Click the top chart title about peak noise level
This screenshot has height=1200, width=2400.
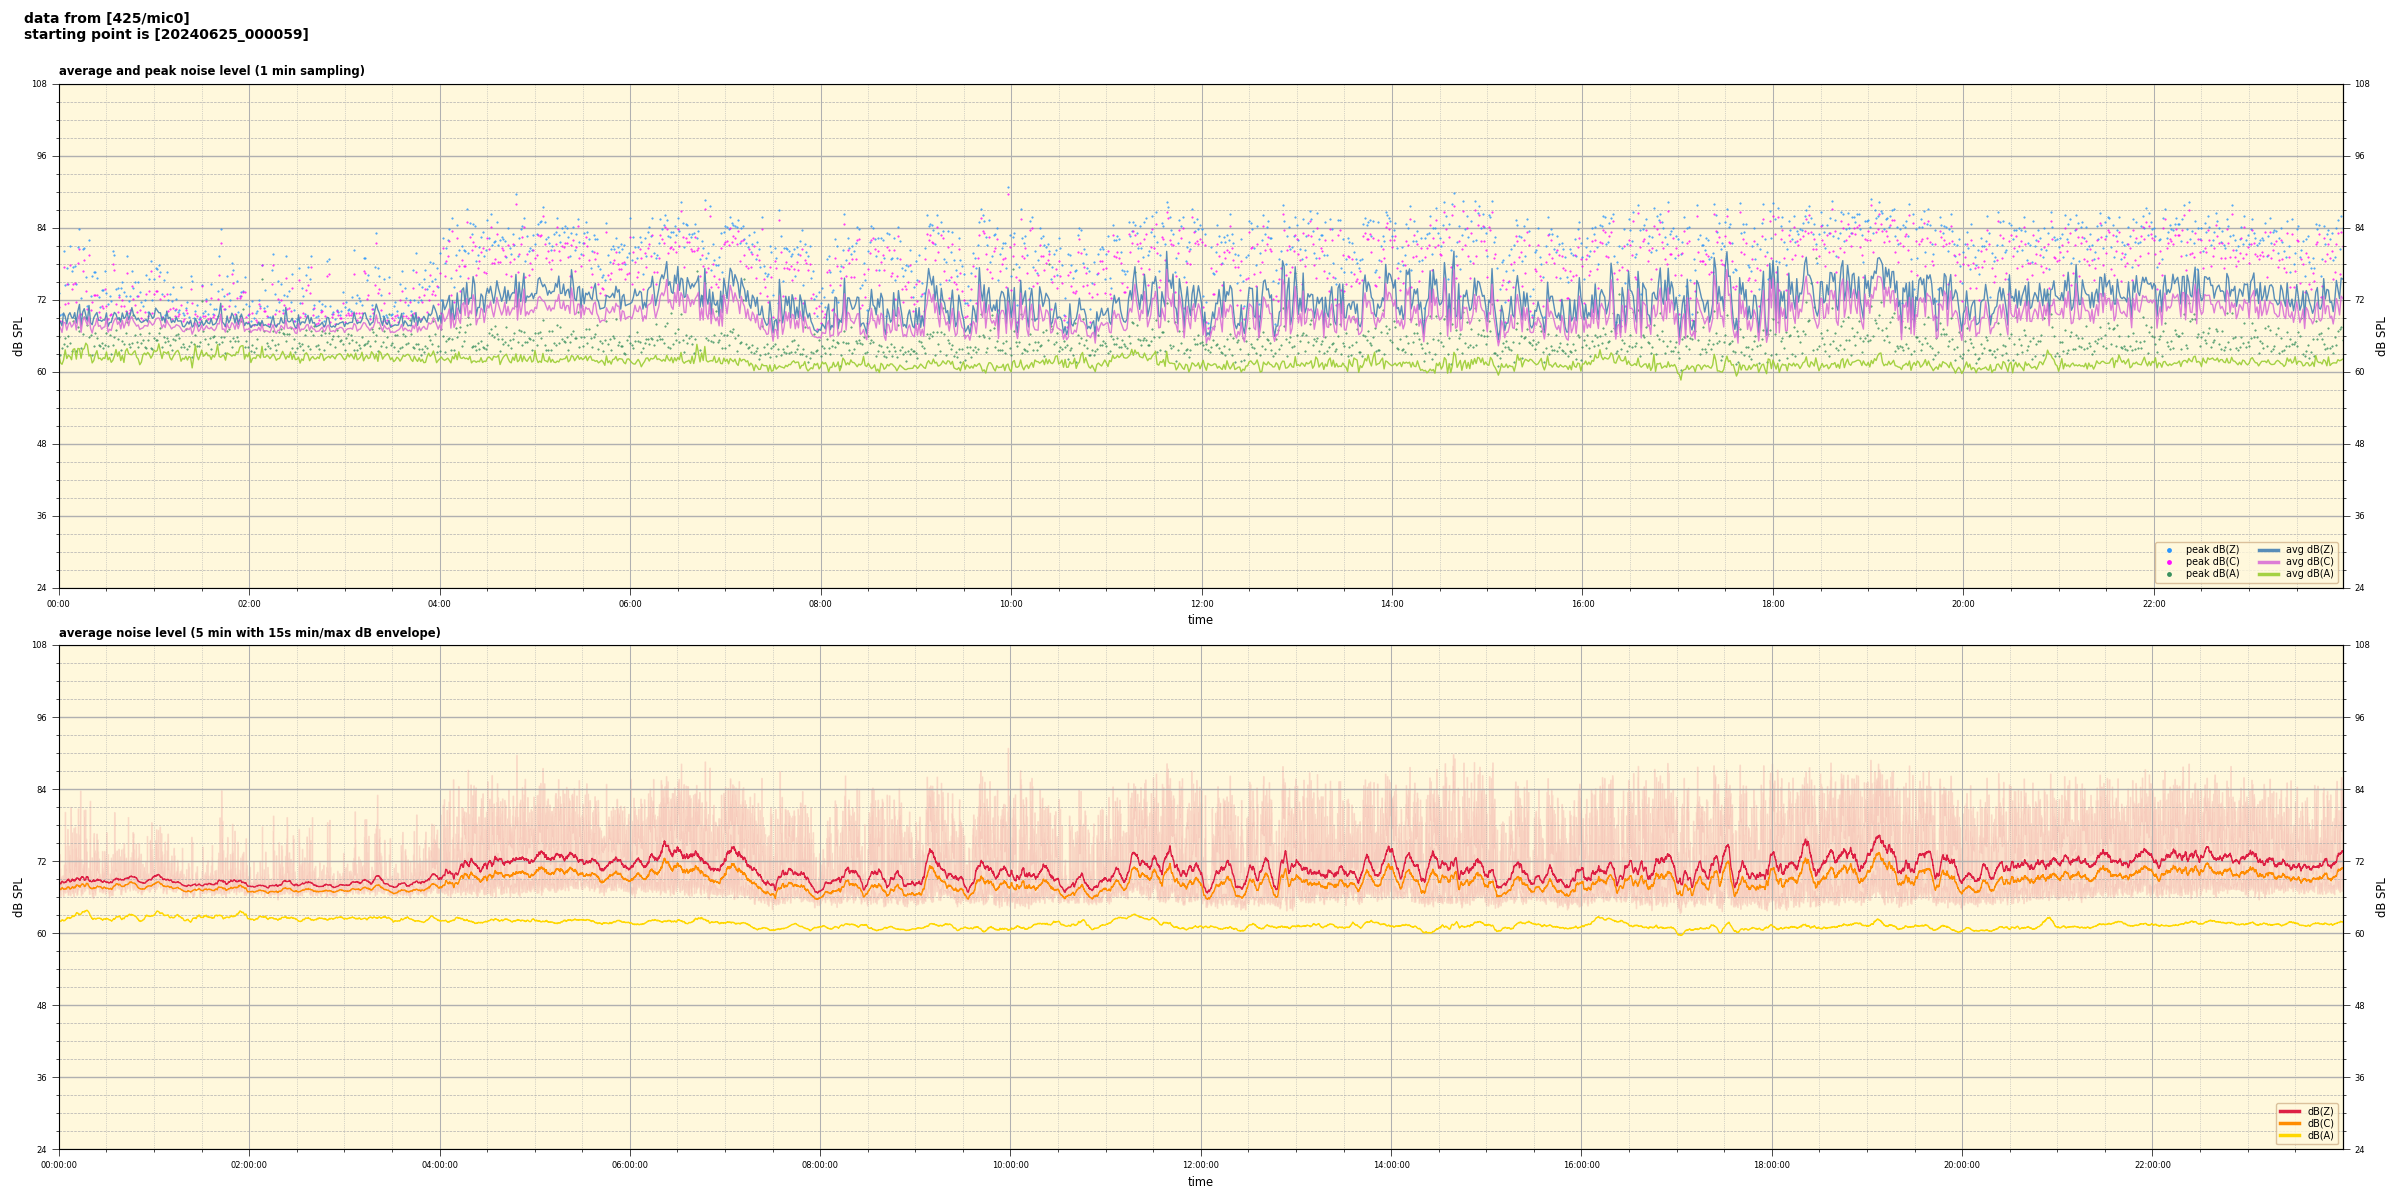click(x=211, y=71)
